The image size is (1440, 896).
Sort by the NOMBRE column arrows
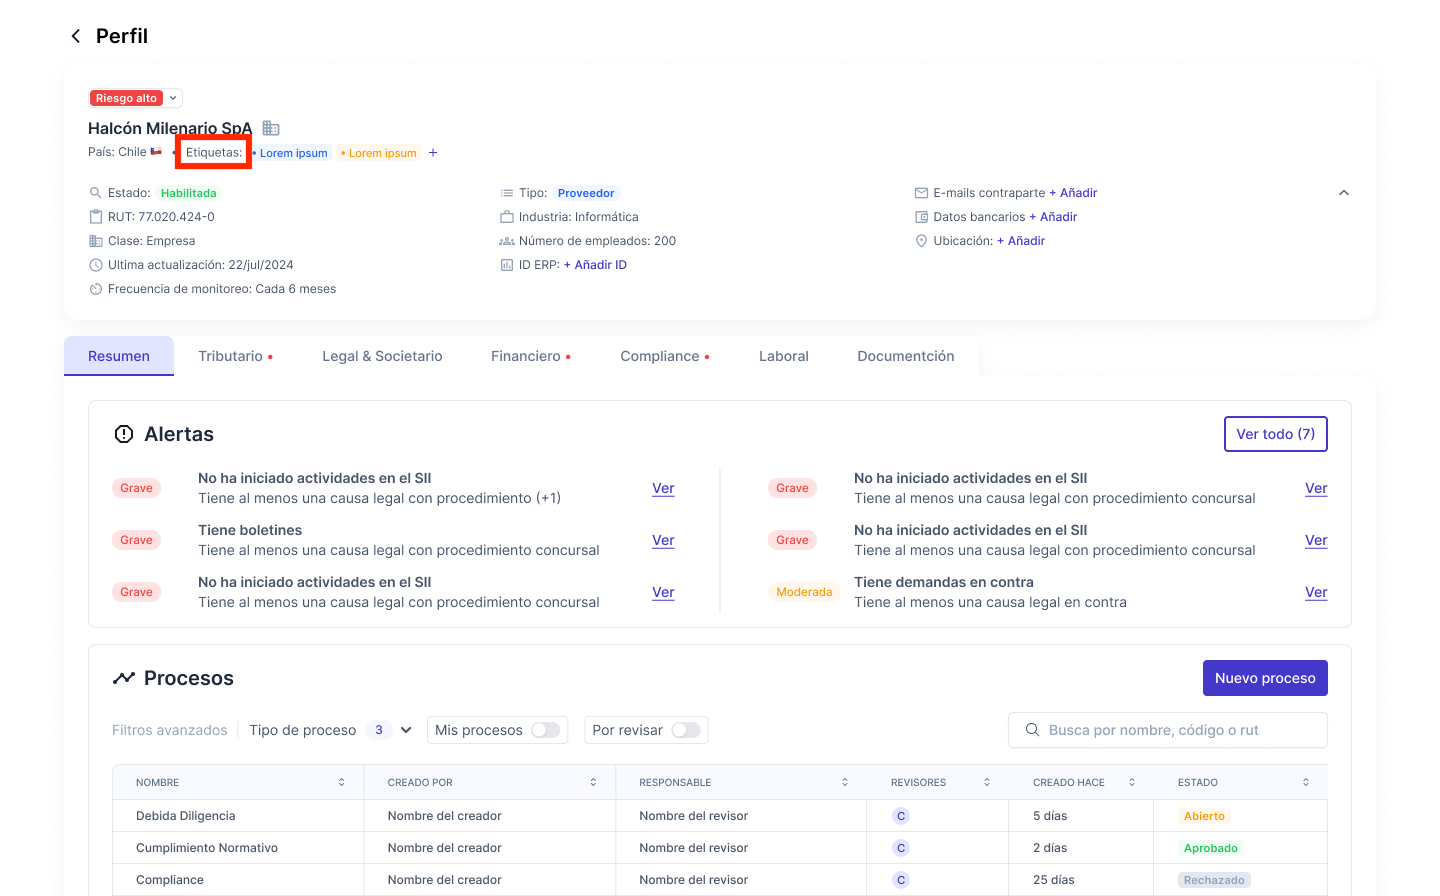click(x=341, y=782)
